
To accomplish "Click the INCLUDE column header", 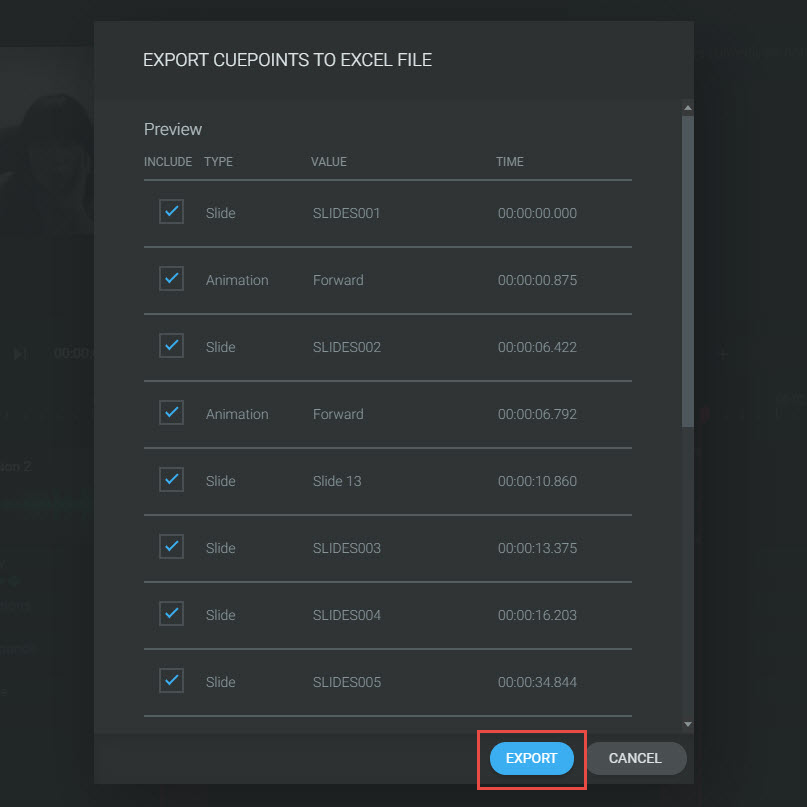I will click(168, 162).
